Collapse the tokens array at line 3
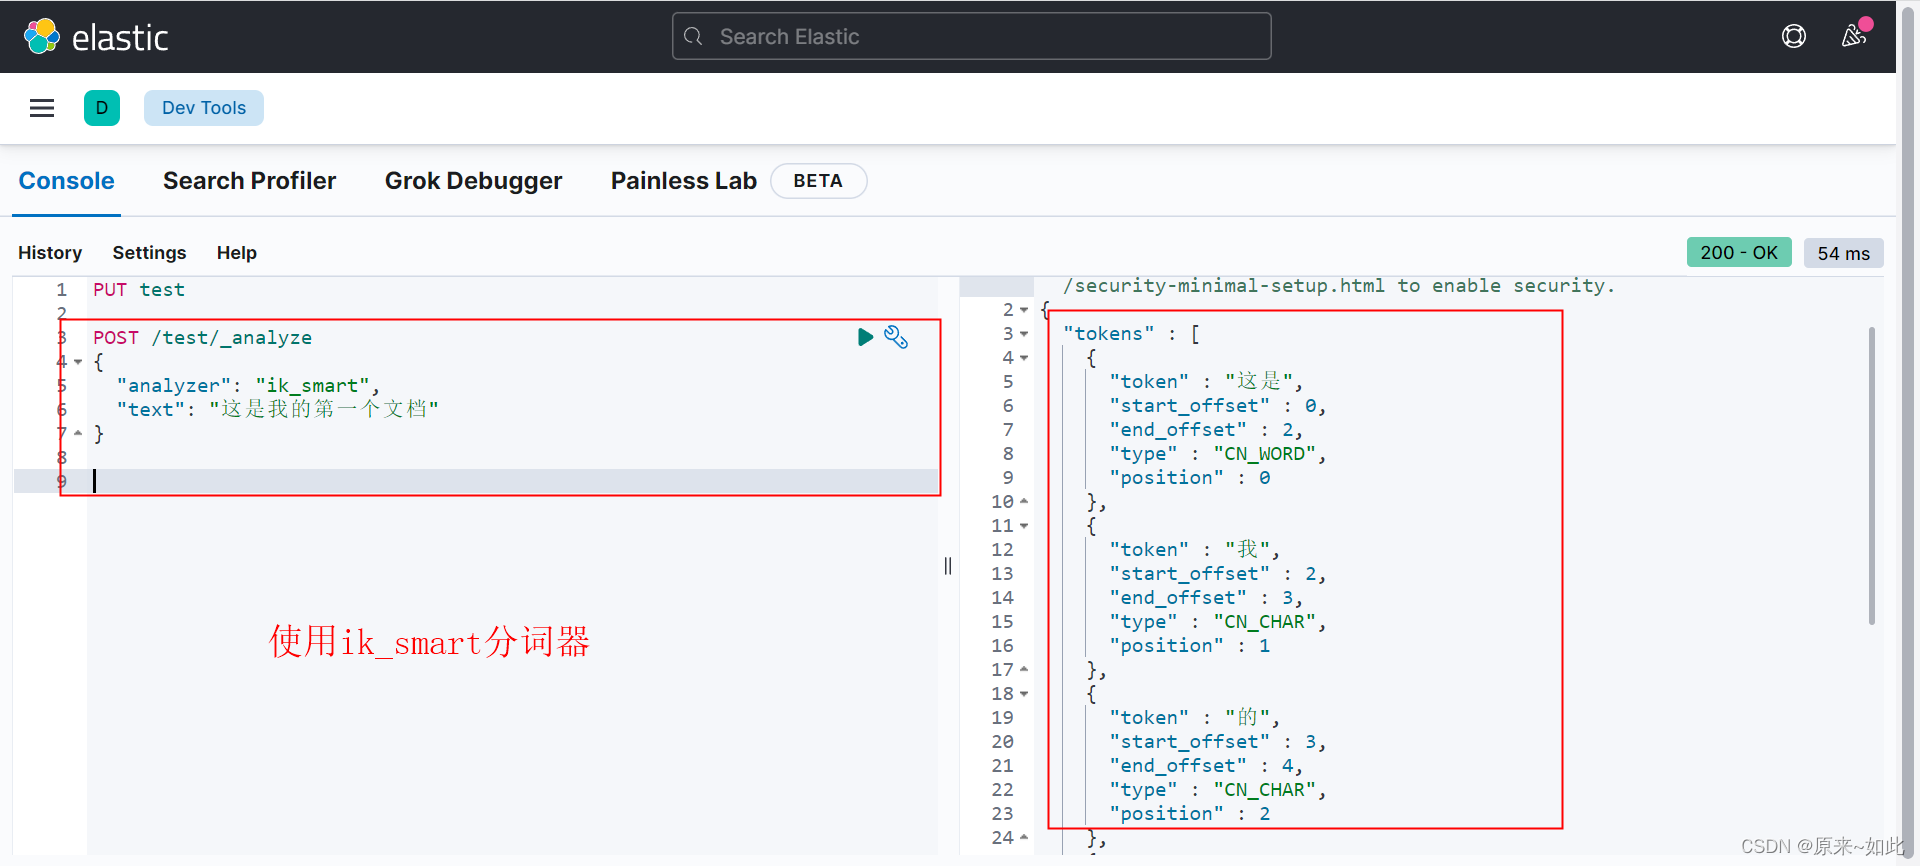This screenshot has width=1920, height=866. tap(1024, 334)
